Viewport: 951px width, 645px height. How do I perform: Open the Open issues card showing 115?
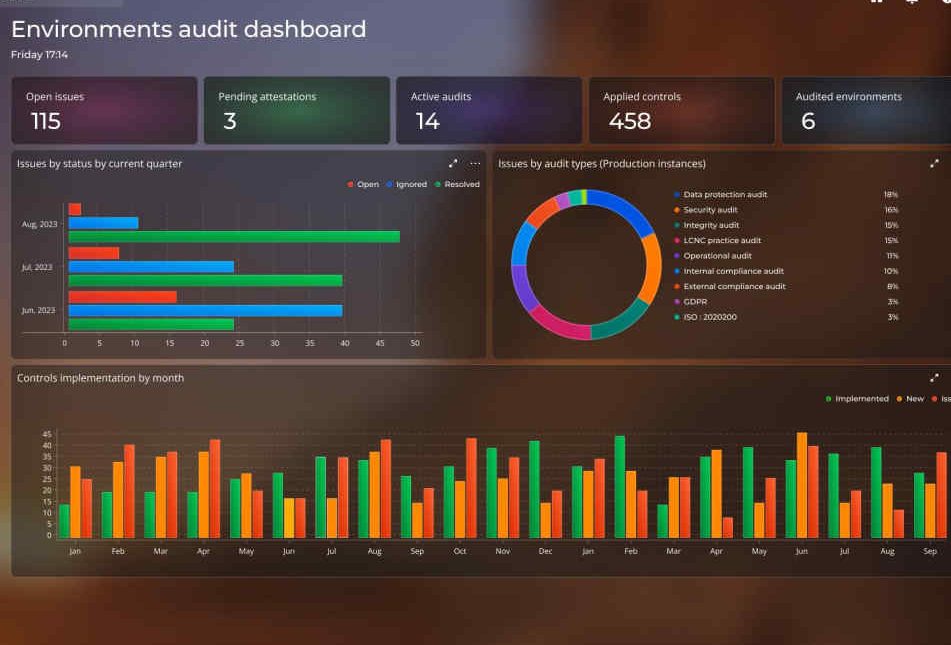click(104, 110)
